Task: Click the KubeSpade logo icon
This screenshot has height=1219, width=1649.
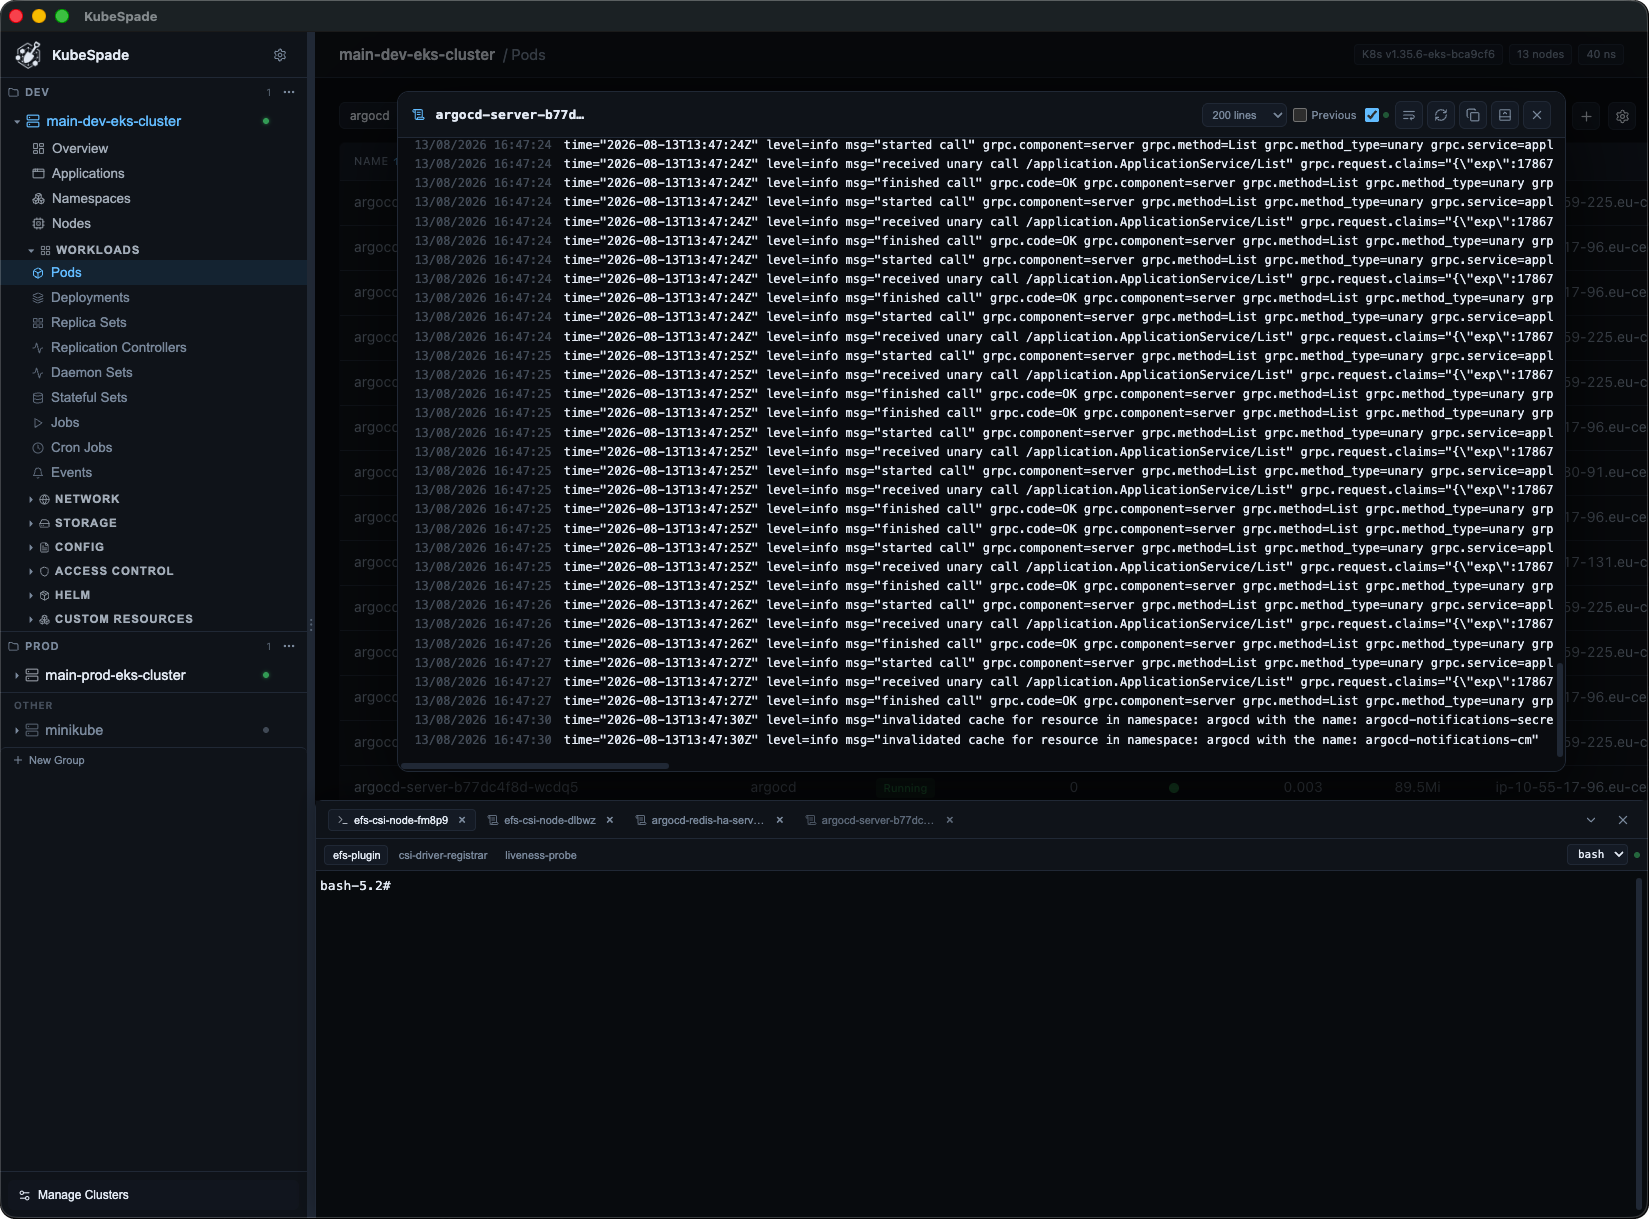Action: pyautogui.click(x=28, y=55)
